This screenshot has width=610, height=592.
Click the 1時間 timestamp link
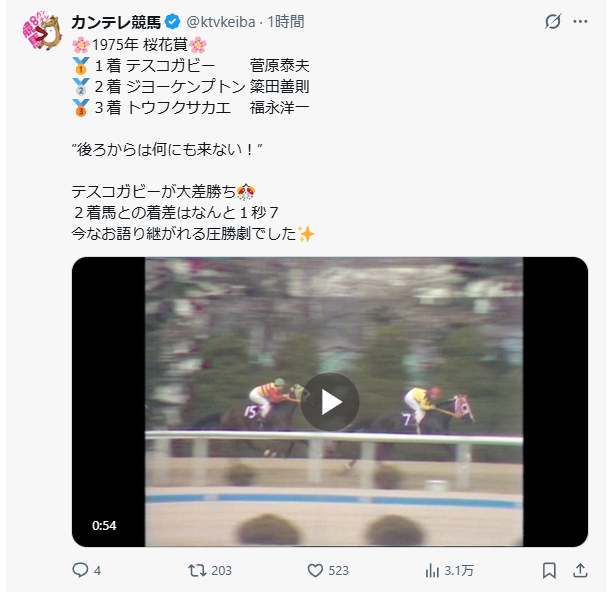(286, 22)
